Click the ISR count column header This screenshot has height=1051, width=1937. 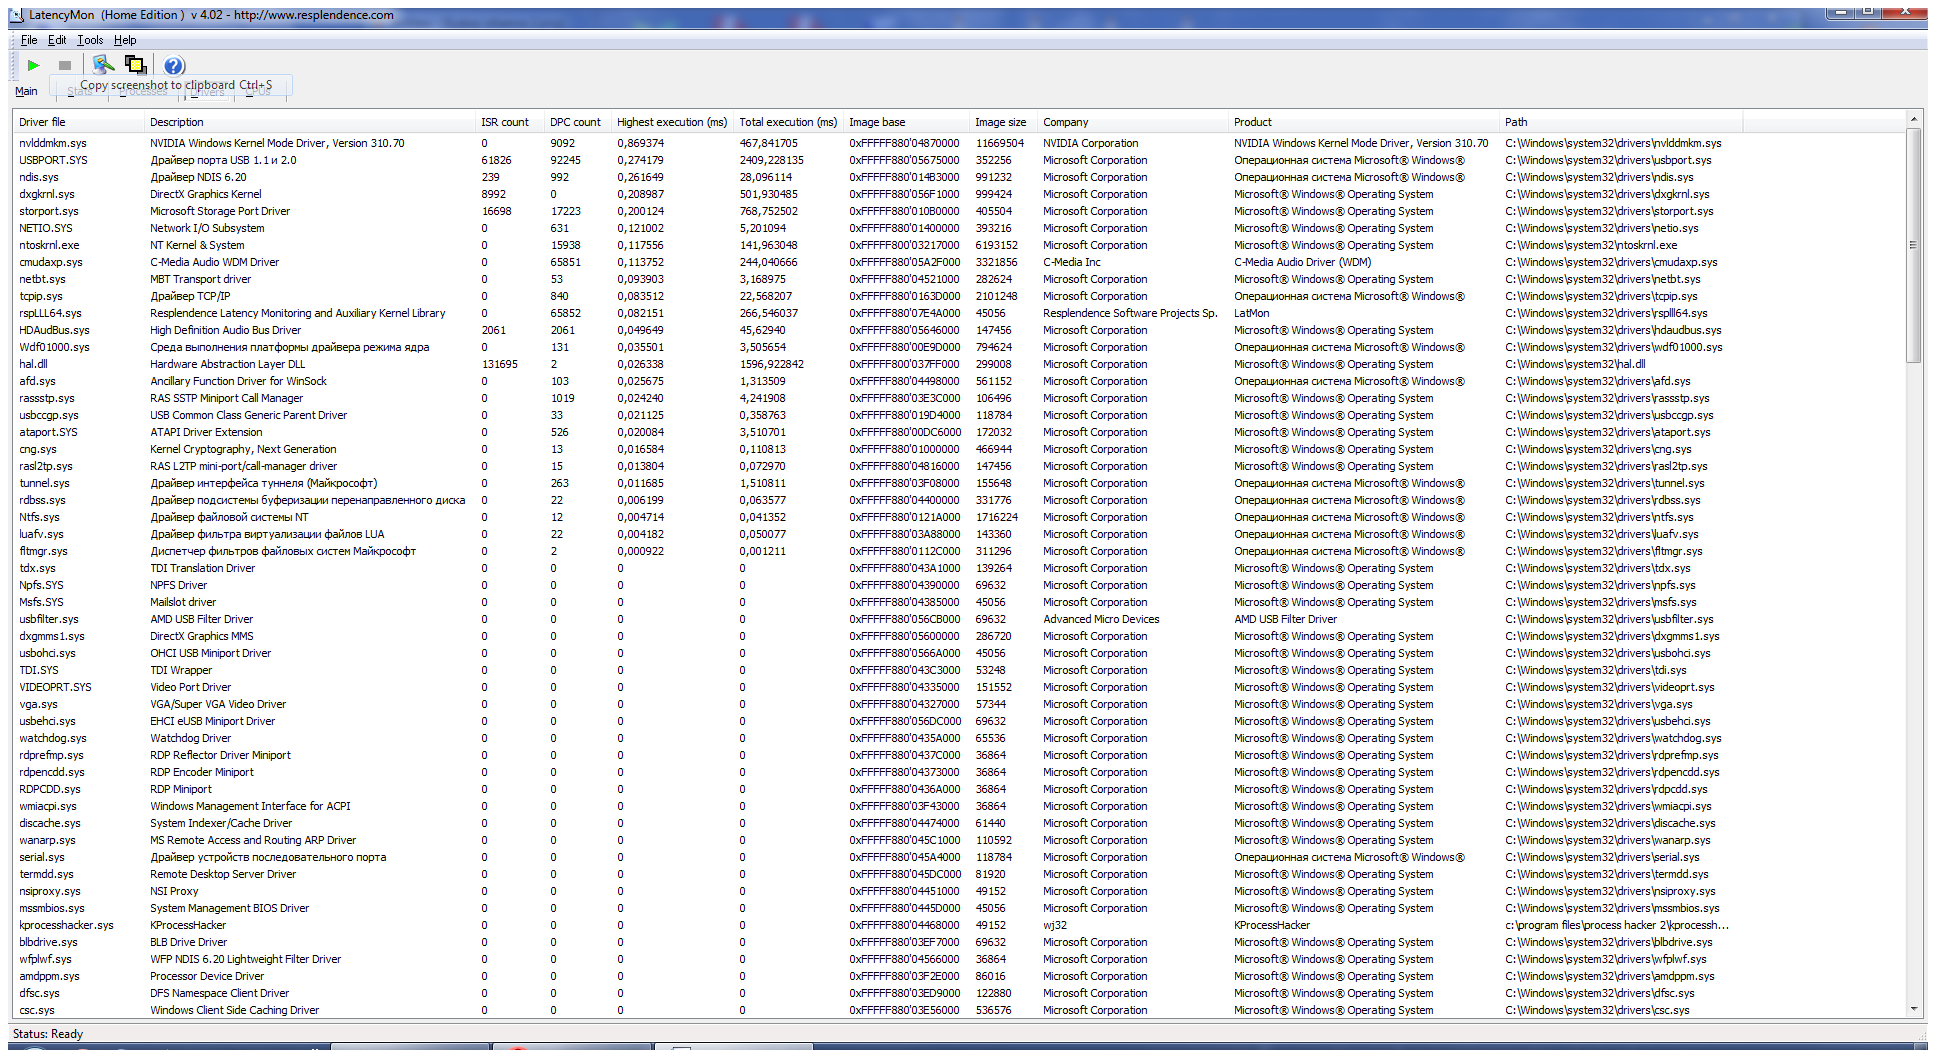tap(504, 122)
